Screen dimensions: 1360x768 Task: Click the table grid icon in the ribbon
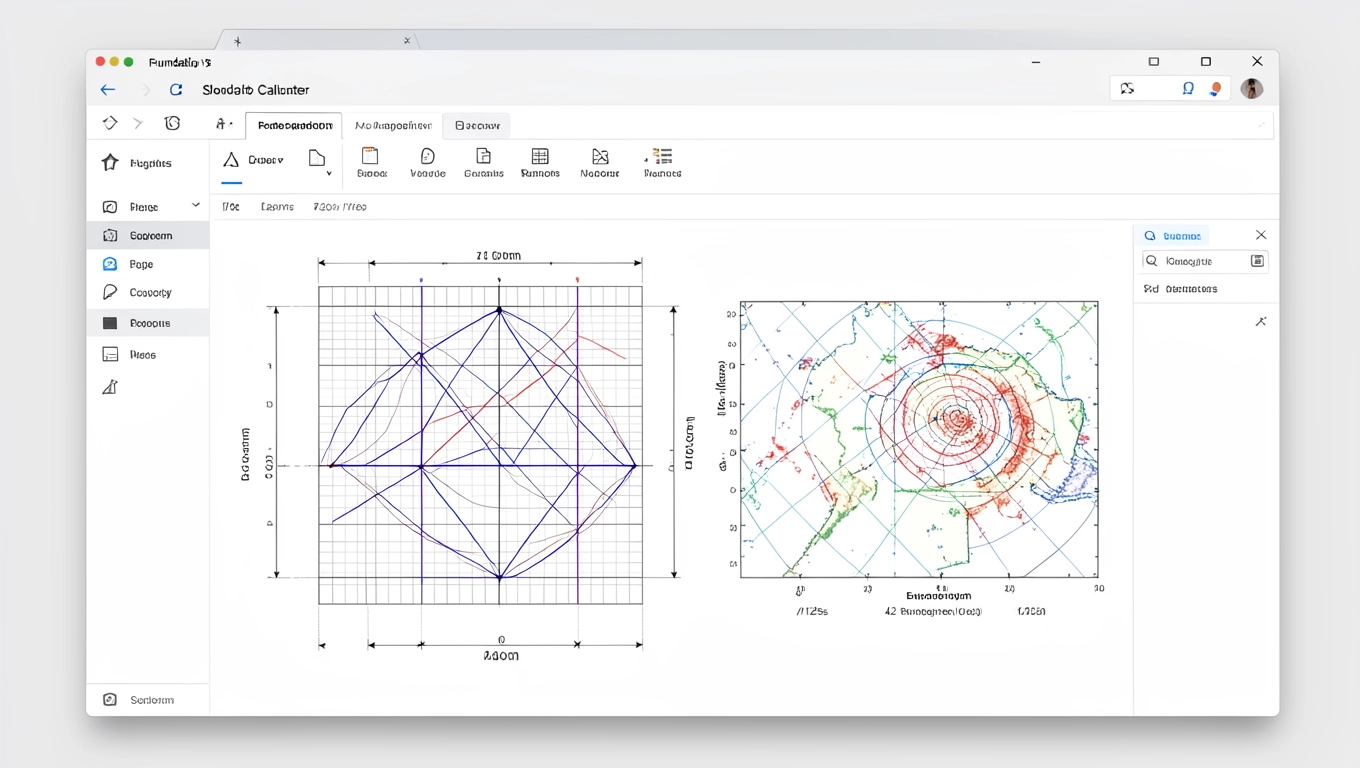(x=540, y=156)
